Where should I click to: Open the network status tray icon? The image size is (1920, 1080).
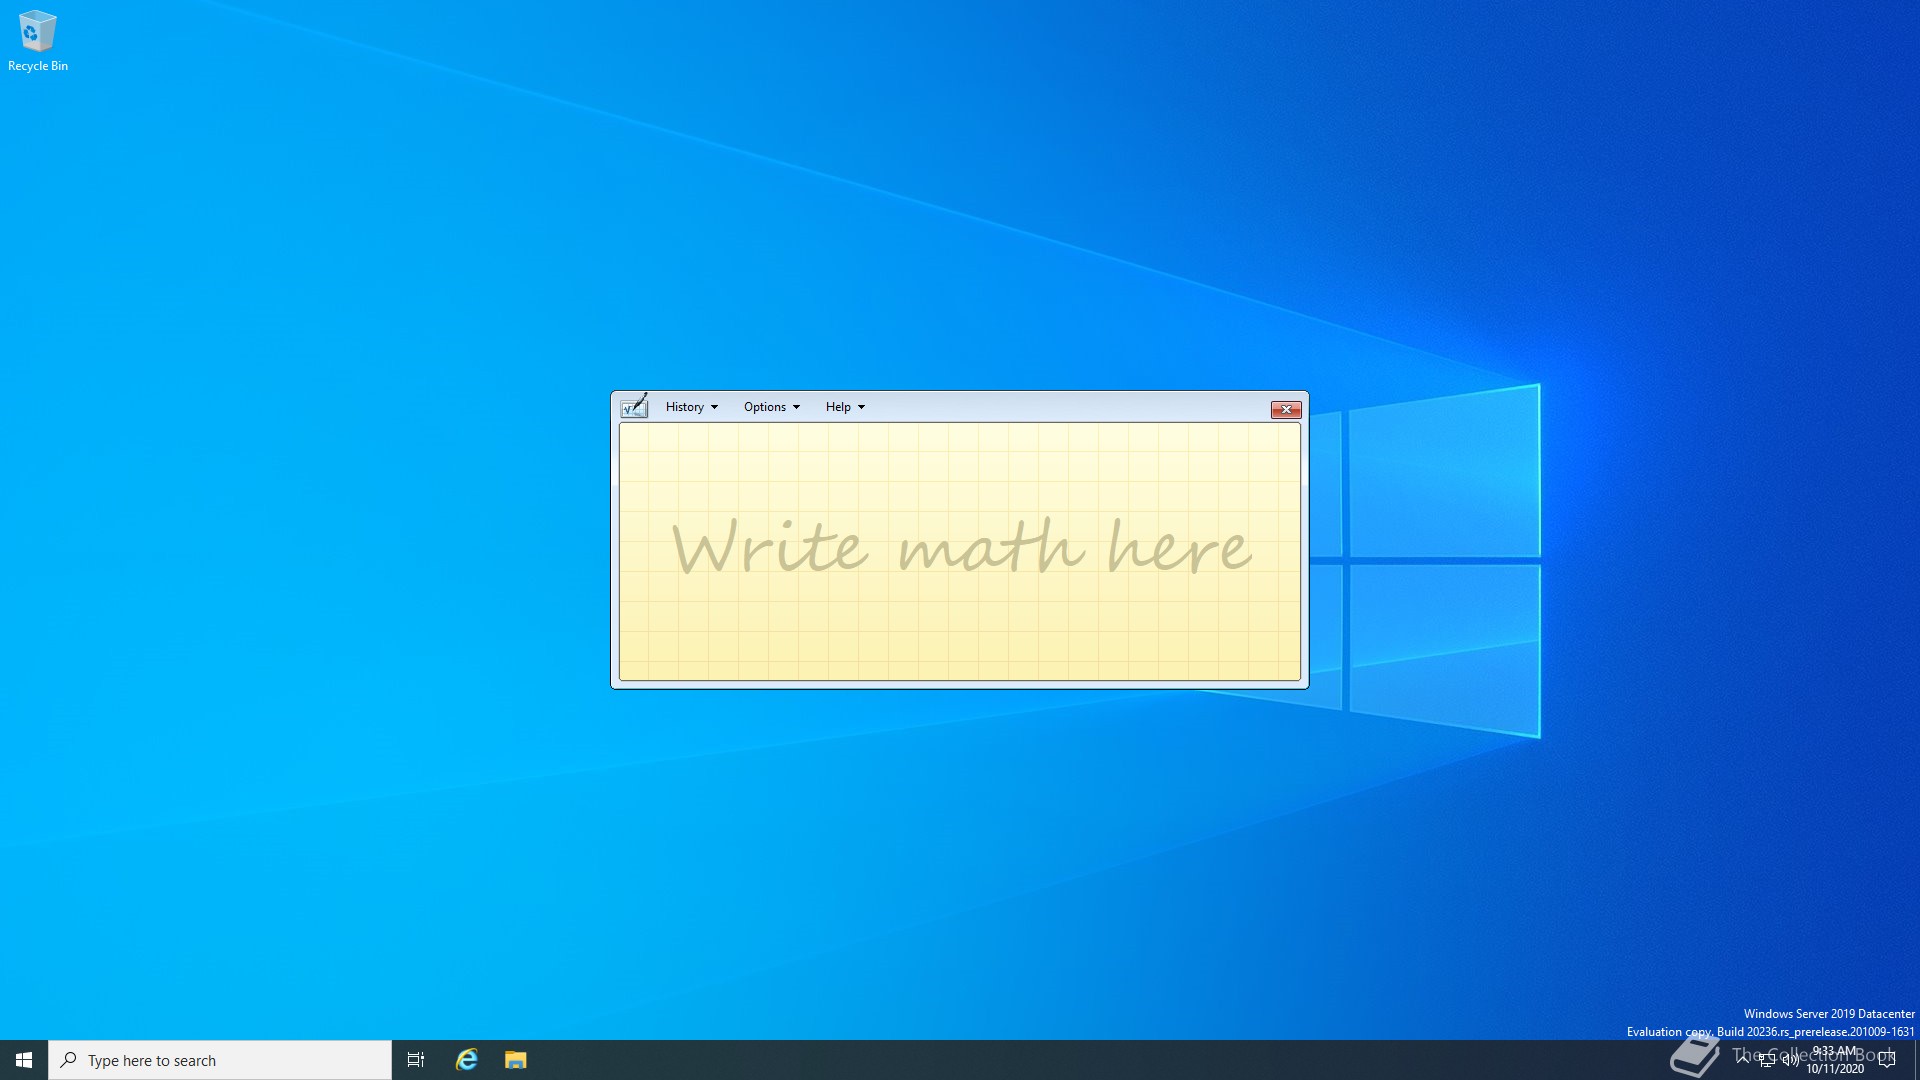tap(1767, 1060)
